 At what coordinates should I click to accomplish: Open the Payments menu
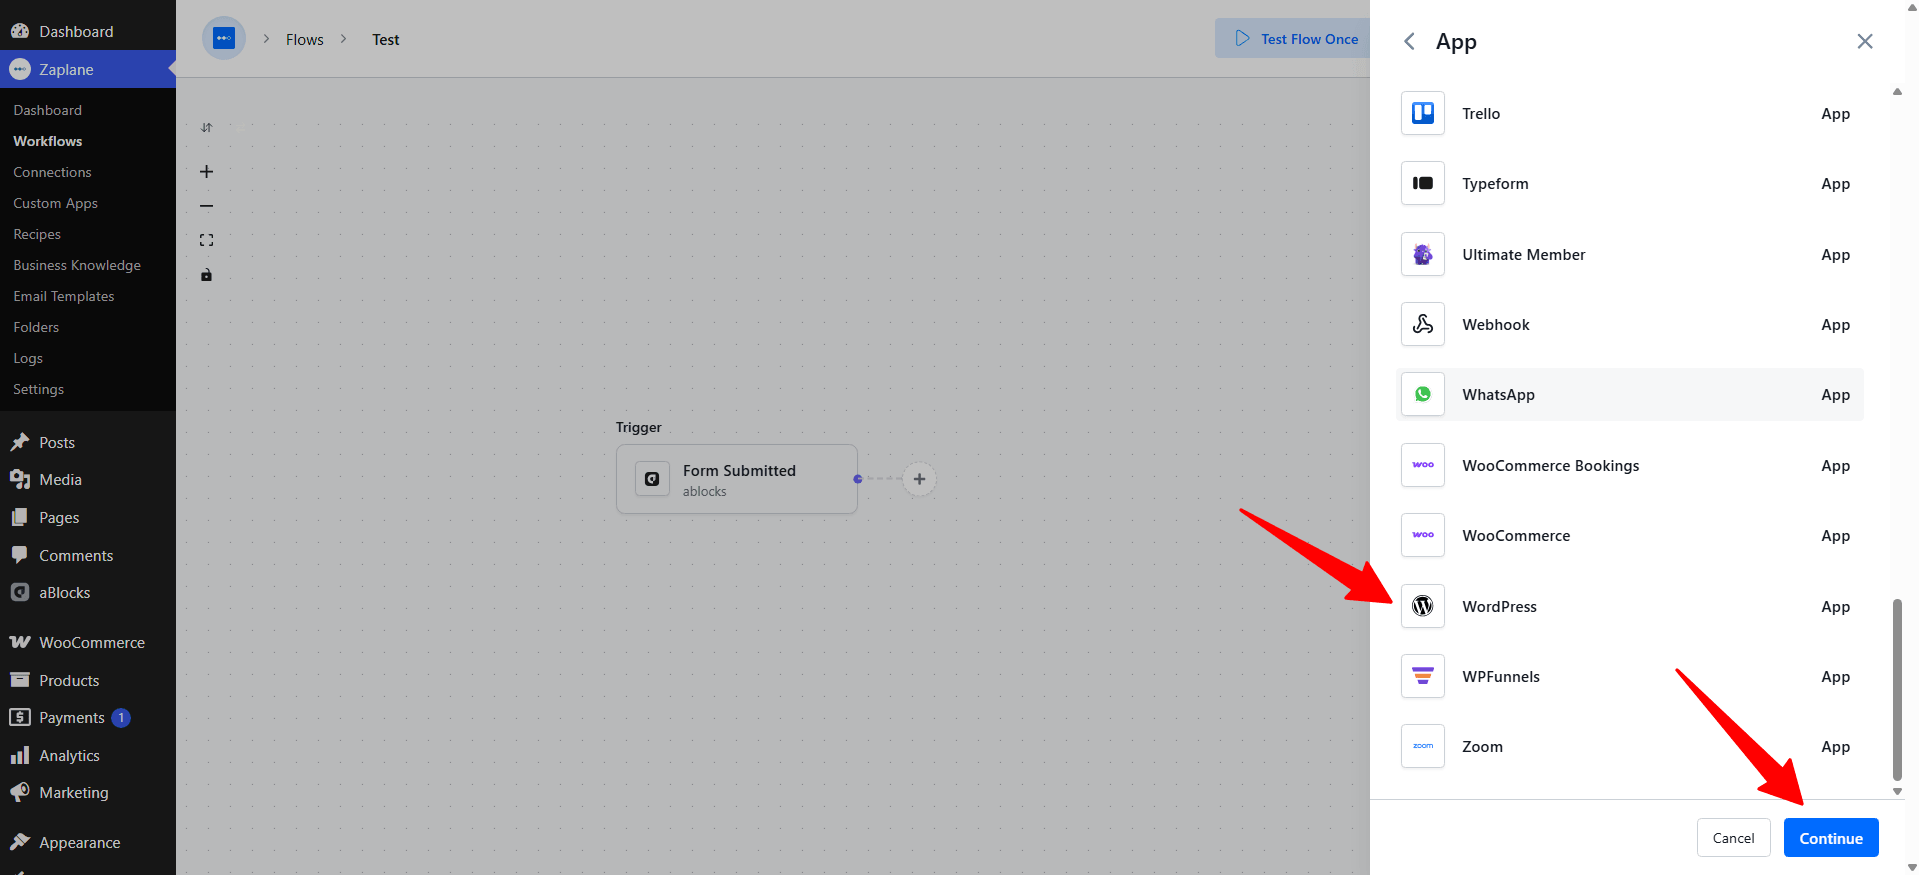point(88,718)
